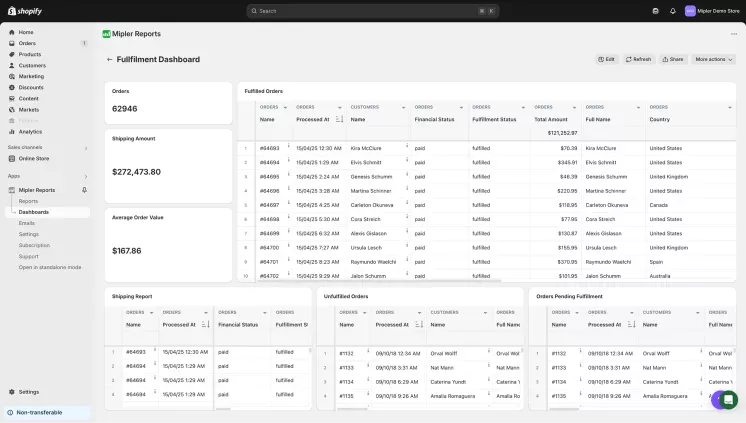
Task: Open Subscription in the sidebar
Action: (x=34, y=246)
